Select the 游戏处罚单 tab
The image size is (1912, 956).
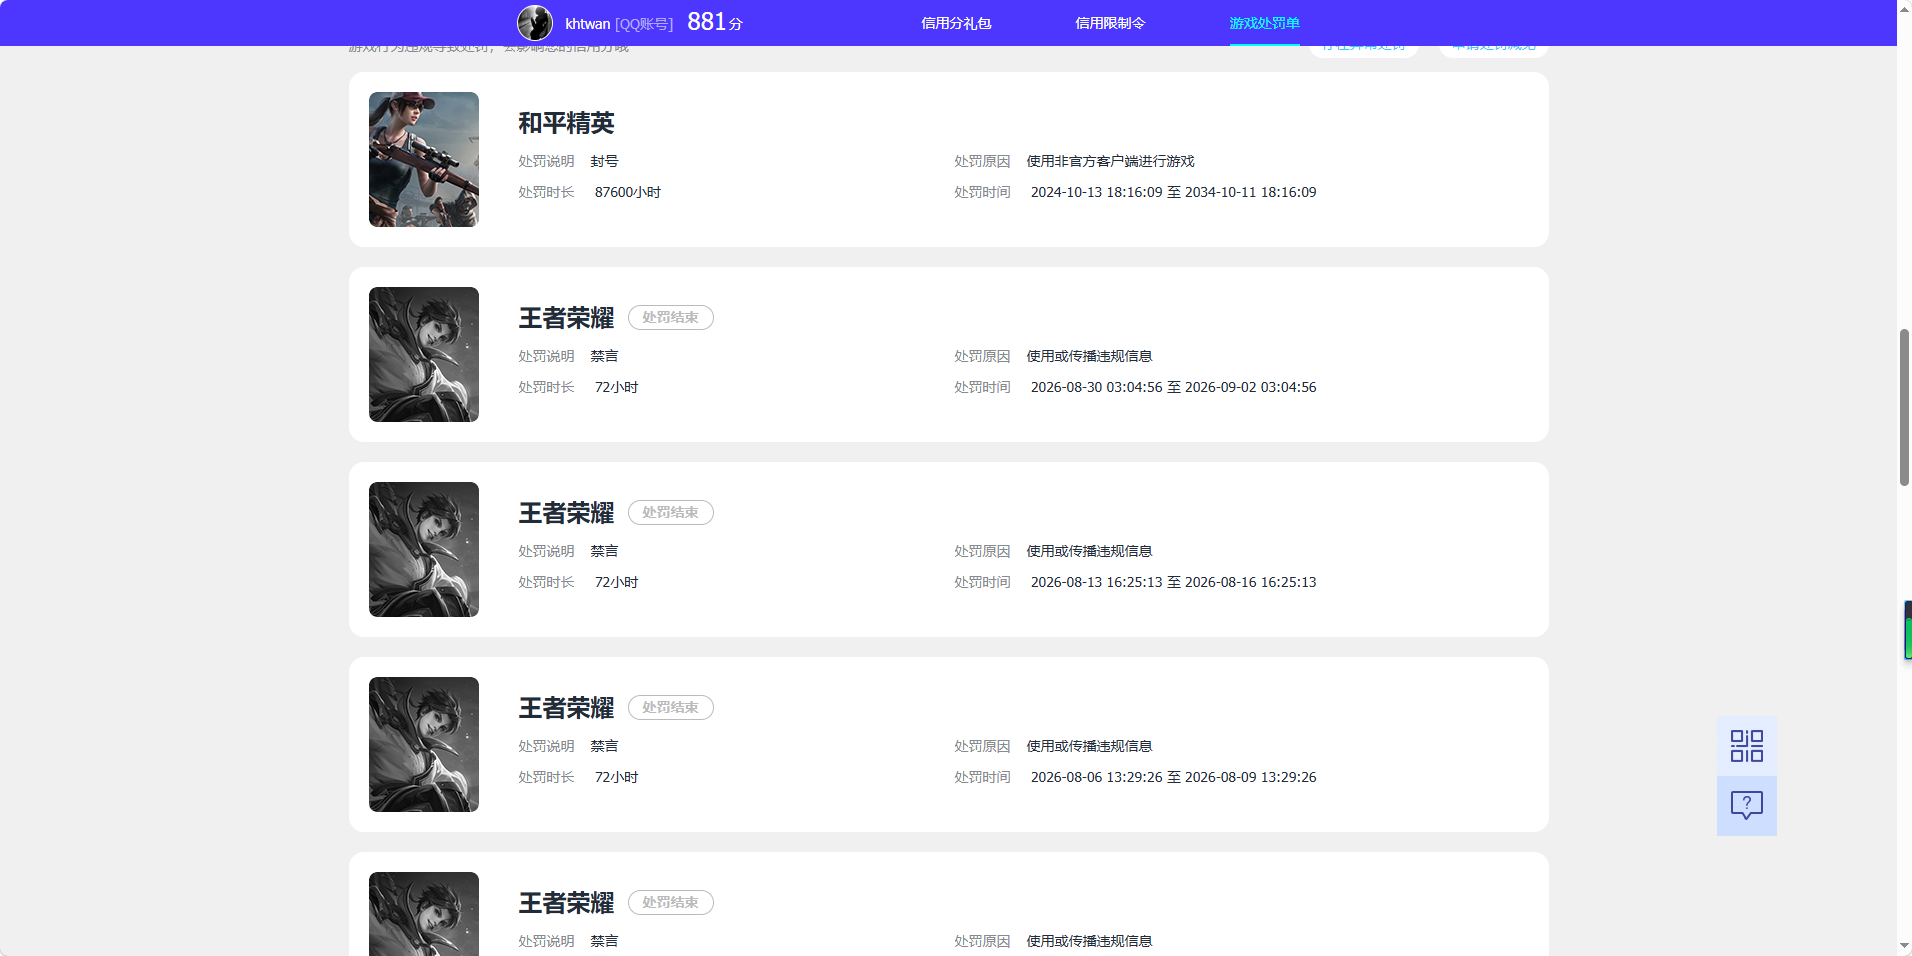coord(1264,23)
